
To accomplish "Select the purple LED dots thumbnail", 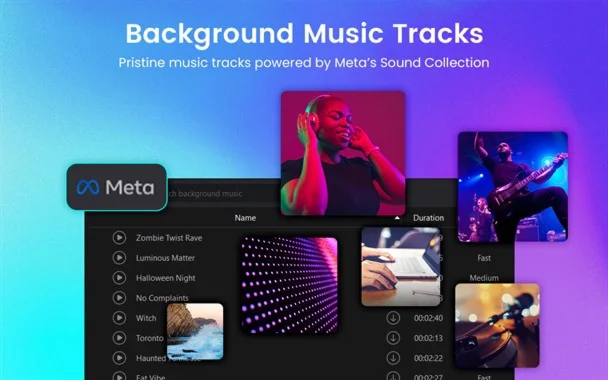I will click(289, 285).
